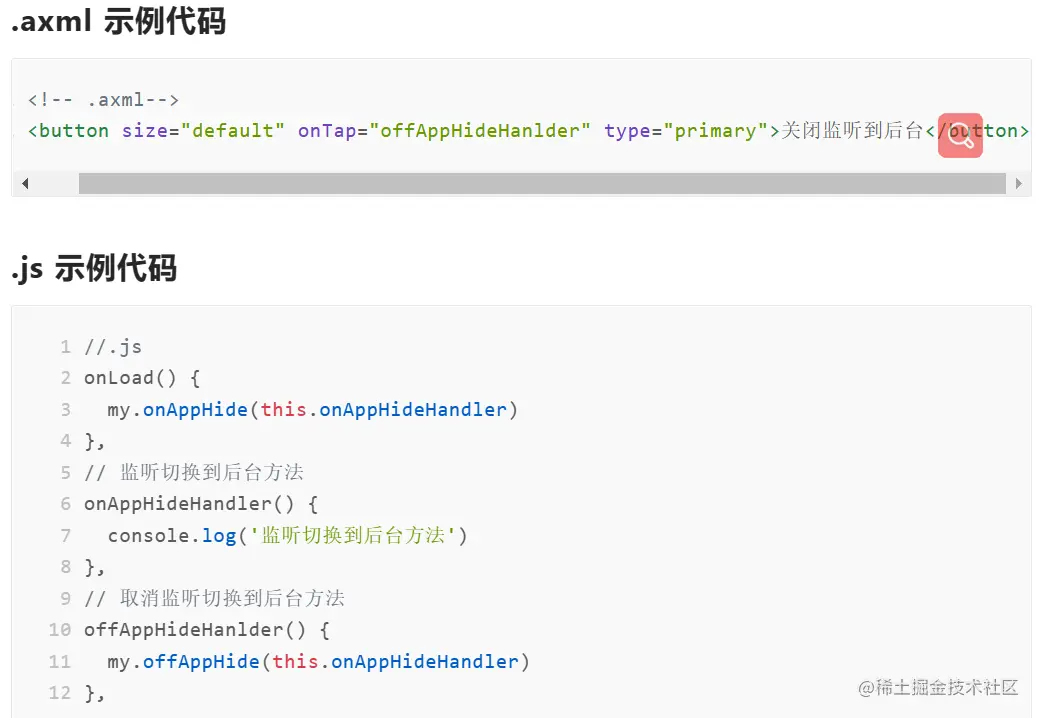
Task: Click the horizontal scrollbar thumb under axml code
Action: [542, 183]
